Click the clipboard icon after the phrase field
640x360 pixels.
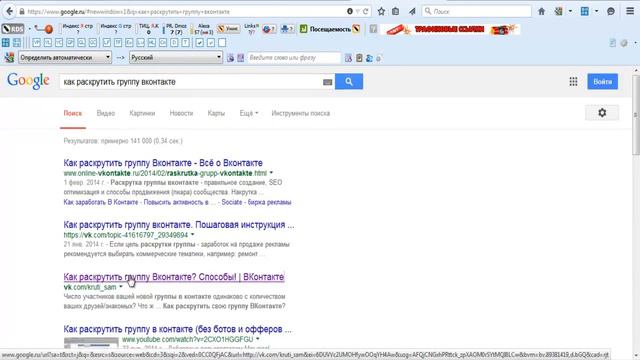[359, 58]
